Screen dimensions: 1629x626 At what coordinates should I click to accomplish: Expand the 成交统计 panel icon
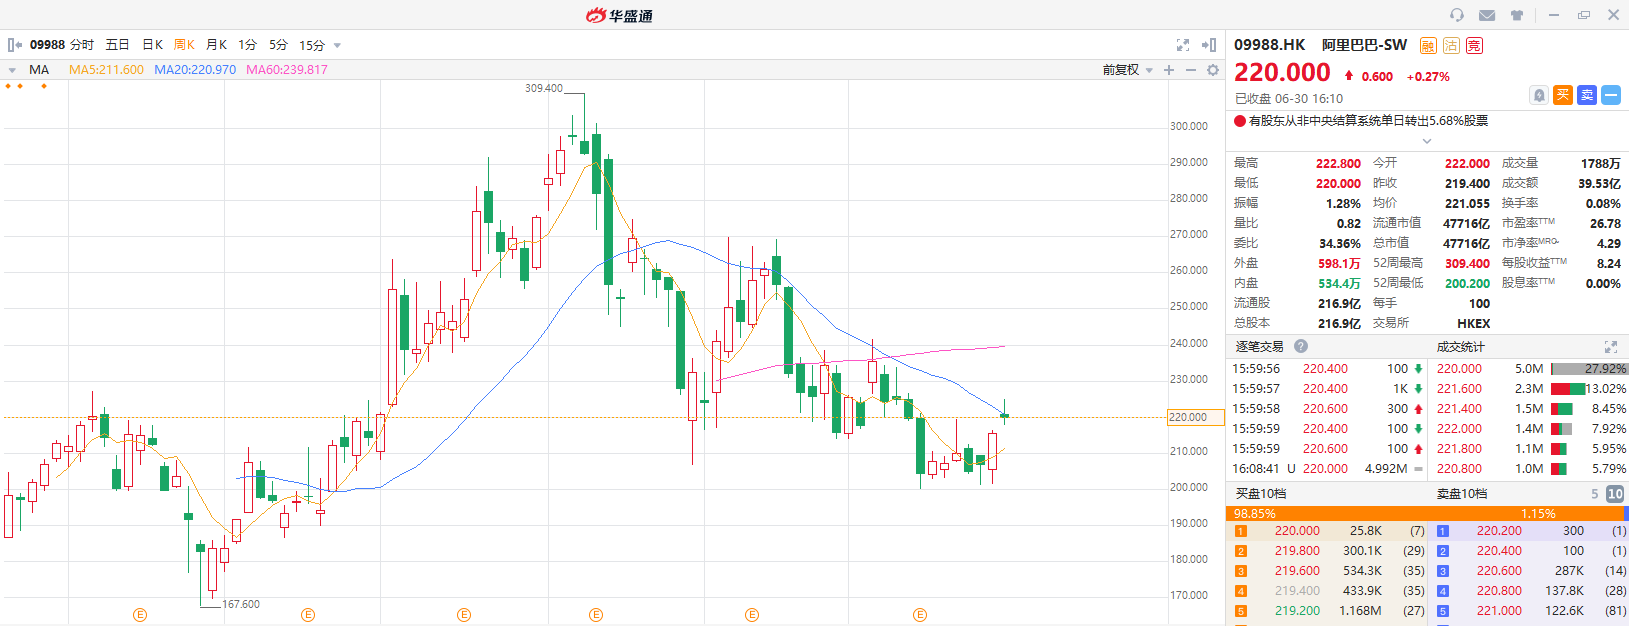[1611, 347]
